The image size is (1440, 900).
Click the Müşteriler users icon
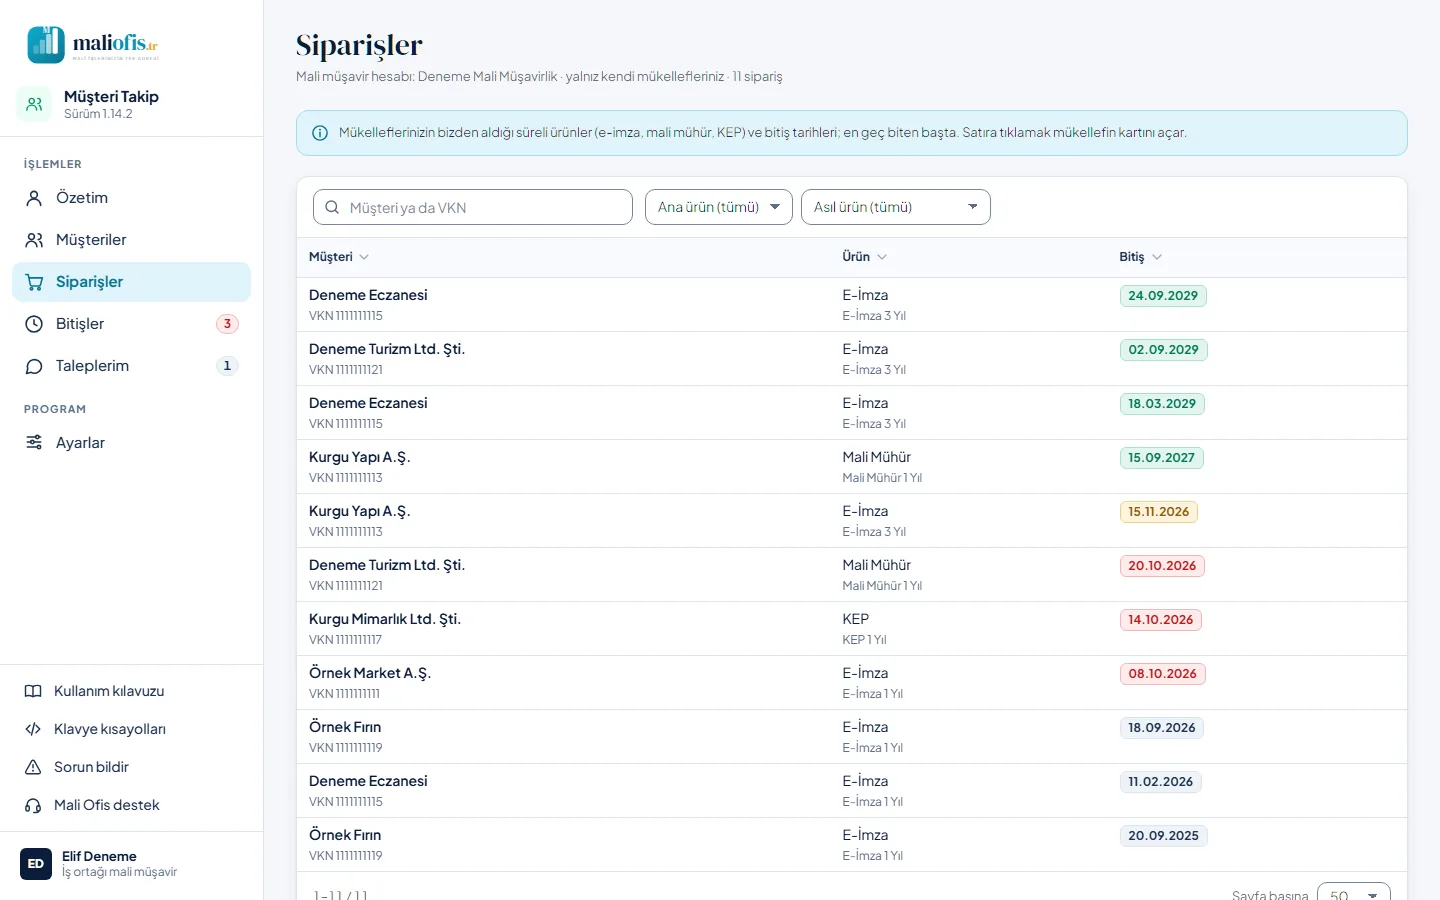coord(34,240)
